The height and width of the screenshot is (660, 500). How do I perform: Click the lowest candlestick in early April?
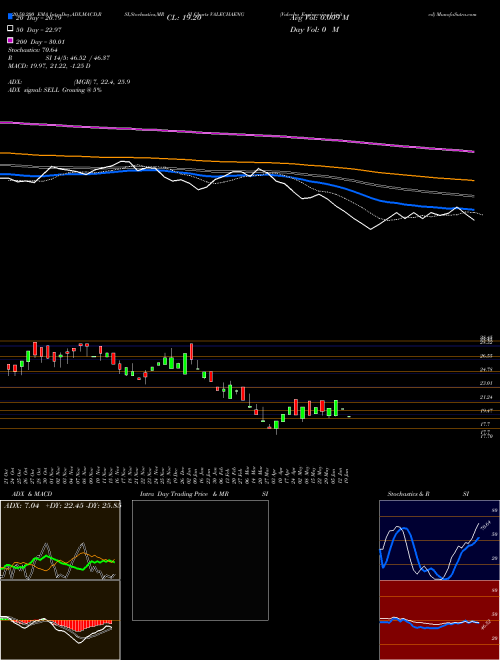pyautogui.click(x=277, y=426)
